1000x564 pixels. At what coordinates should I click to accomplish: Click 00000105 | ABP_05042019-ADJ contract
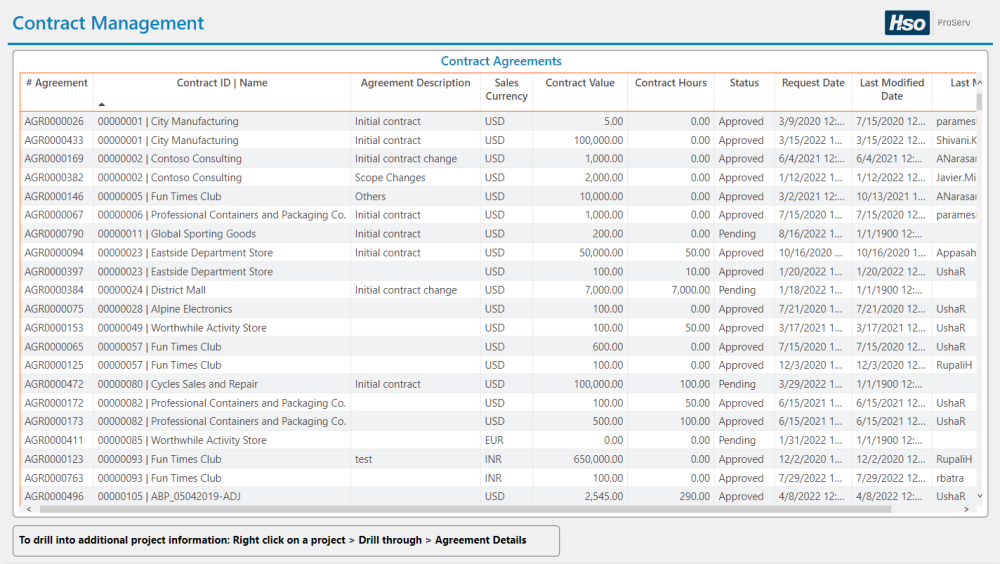(x=169, y=496)
